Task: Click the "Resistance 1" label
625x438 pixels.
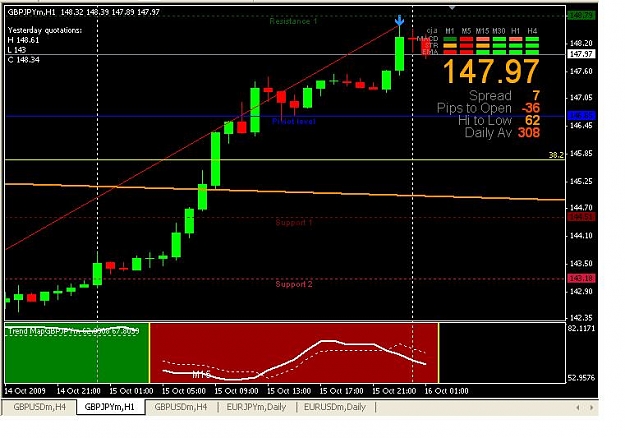Action: [293, 21]
